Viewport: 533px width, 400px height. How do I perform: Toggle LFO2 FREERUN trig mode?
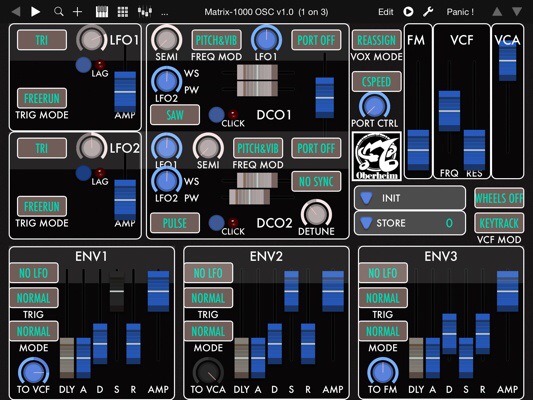click(x=42, y=206)
